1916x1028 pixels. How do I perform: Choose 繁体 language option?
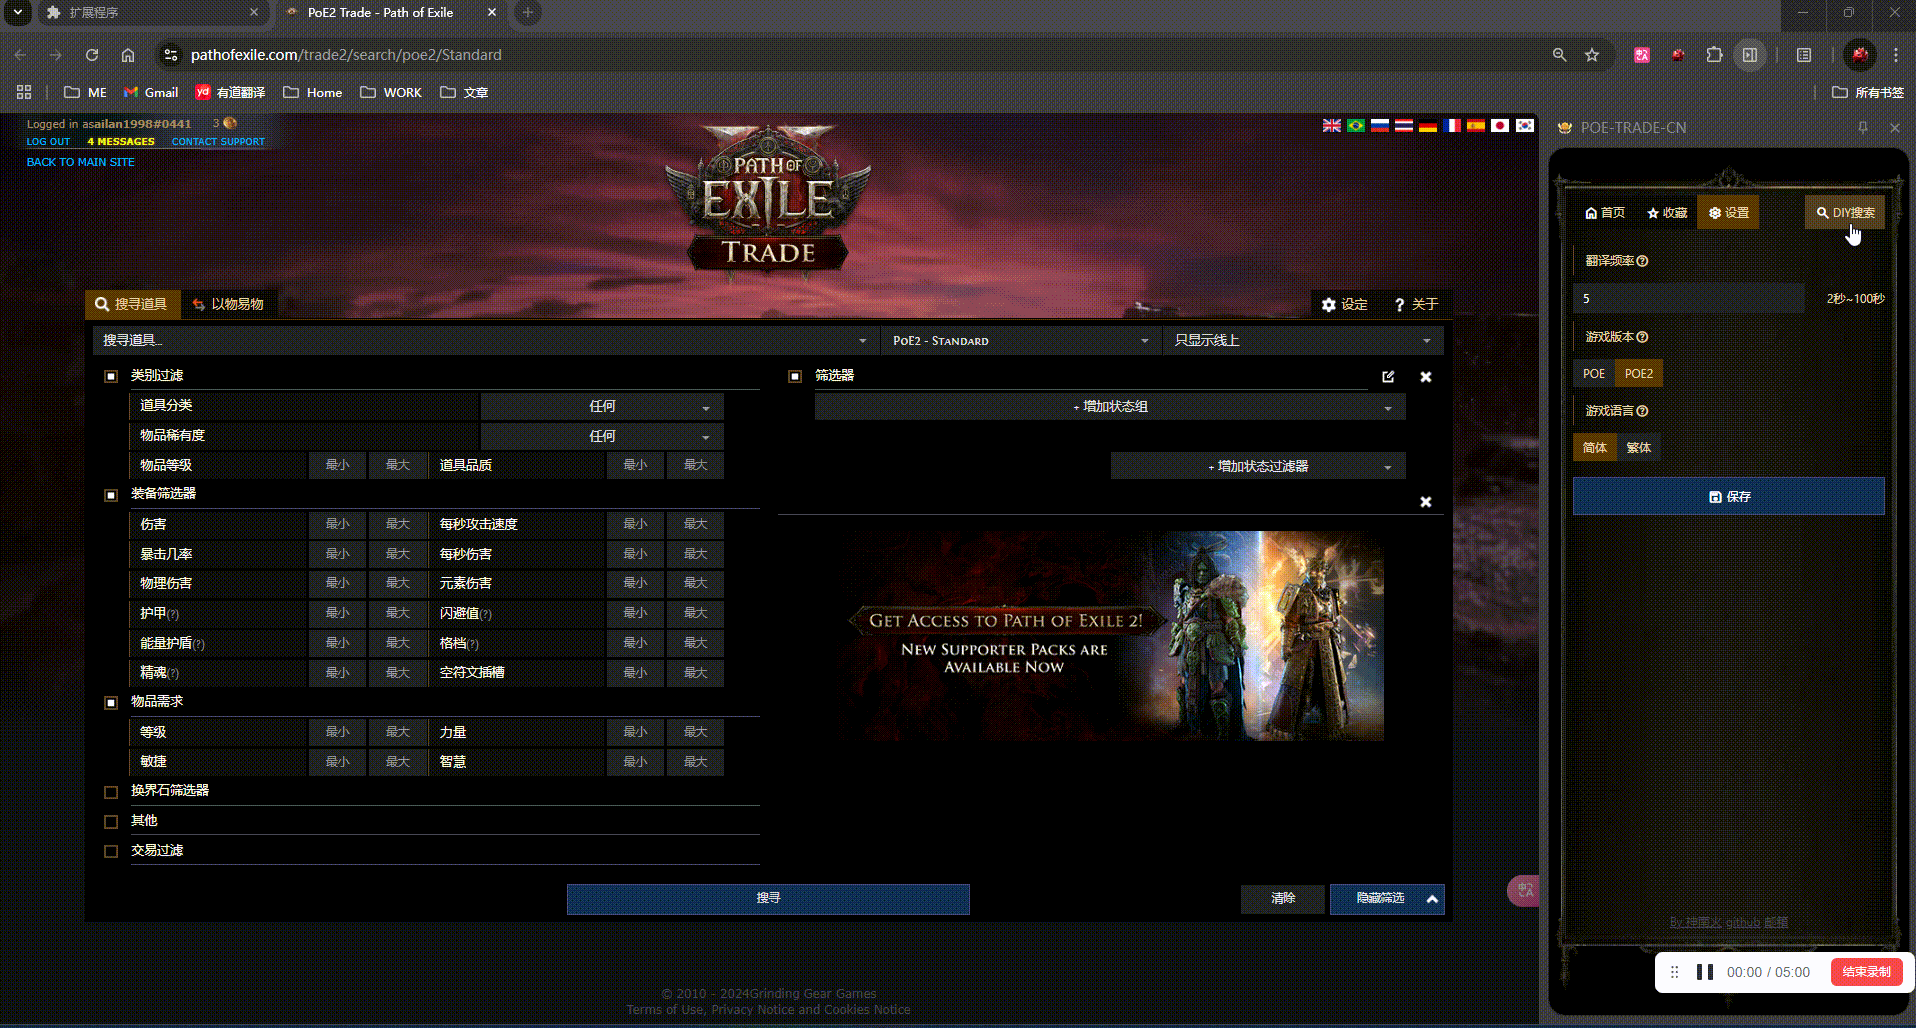[x=1638, y=448]
